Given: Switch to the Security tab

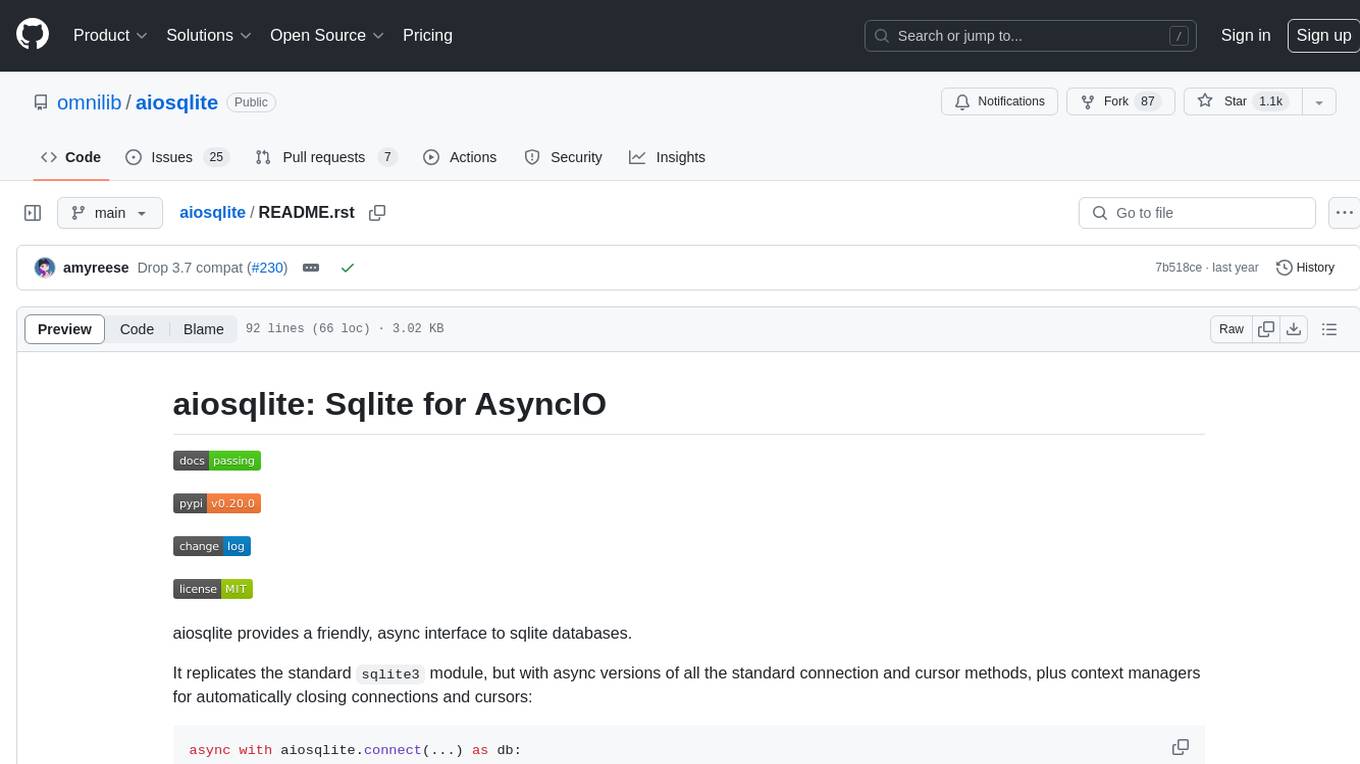Looking at the screenshot, I should 564,157.
